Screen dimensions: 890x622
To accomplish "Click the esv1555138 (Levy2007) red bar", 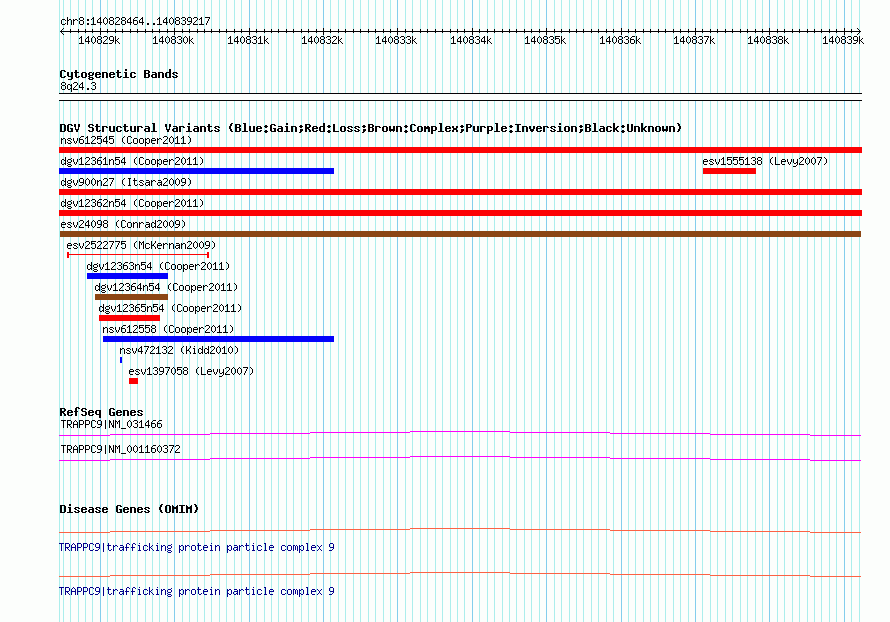I will click(729, 171).
